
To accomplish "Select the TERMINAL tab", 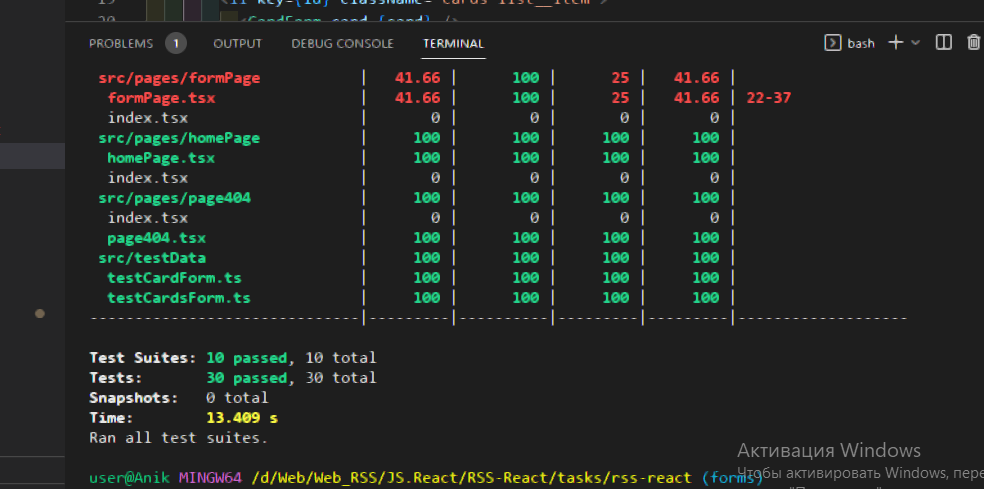I will [454, 43].
